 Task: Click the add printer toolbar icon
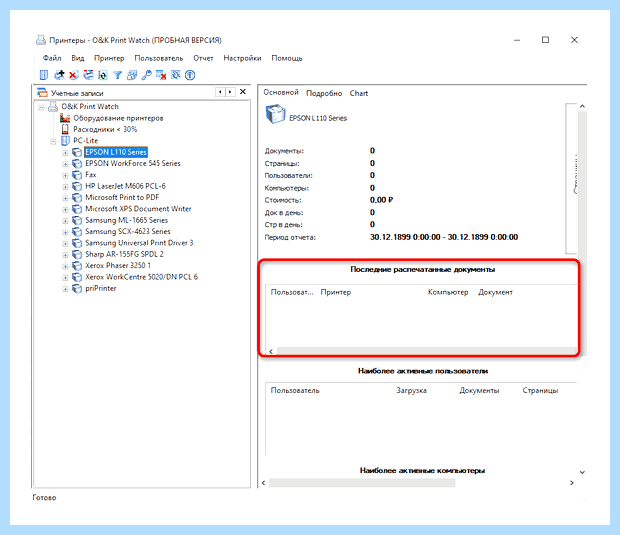pyautogui.click(x=59, y=75)
